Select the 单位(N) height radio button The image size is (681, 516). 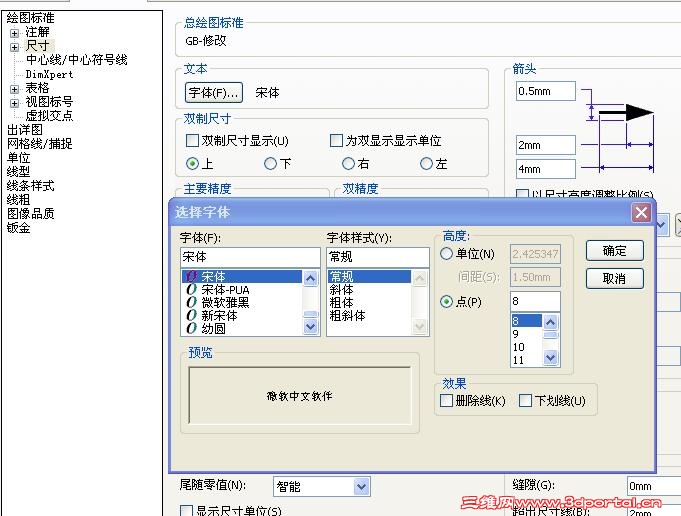[x=446, y=254]
